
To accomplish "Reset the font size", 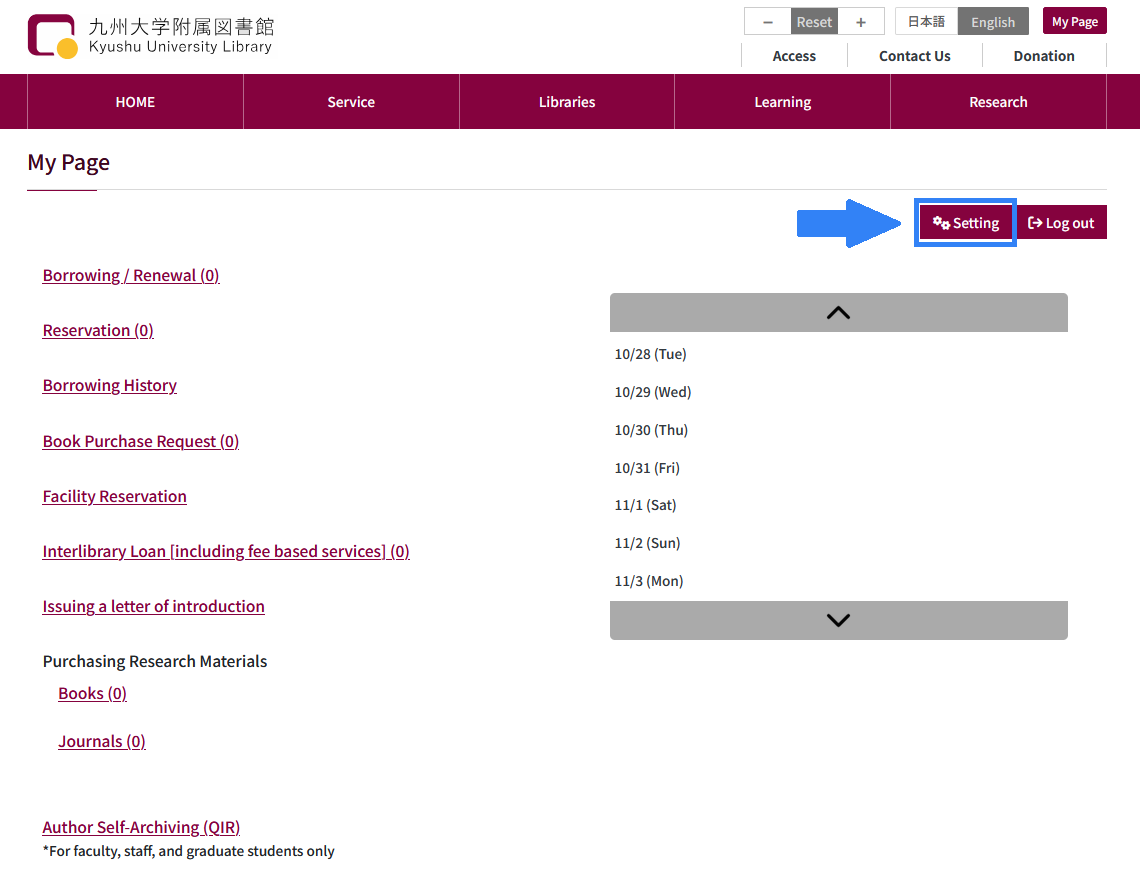I will [x=814, y=22].
